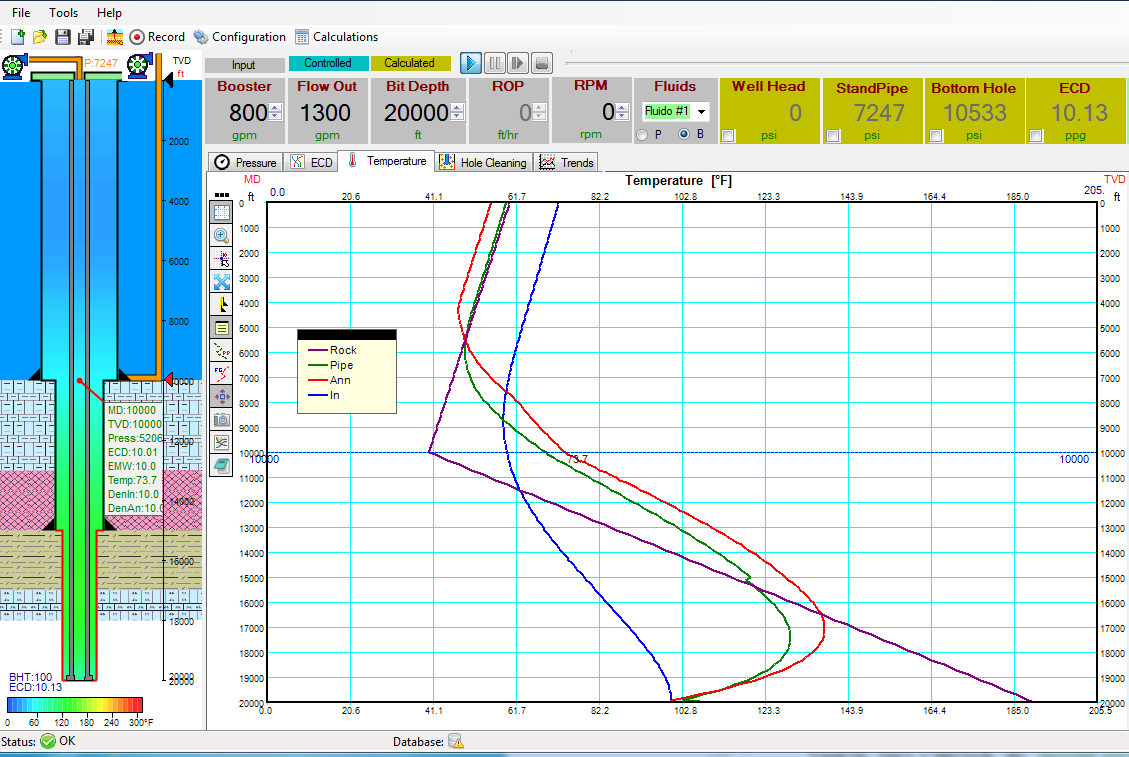The width and height of the screenshot is (1129, 757).
Task: Click the save disk icon
Action: (x=62, y=37)
